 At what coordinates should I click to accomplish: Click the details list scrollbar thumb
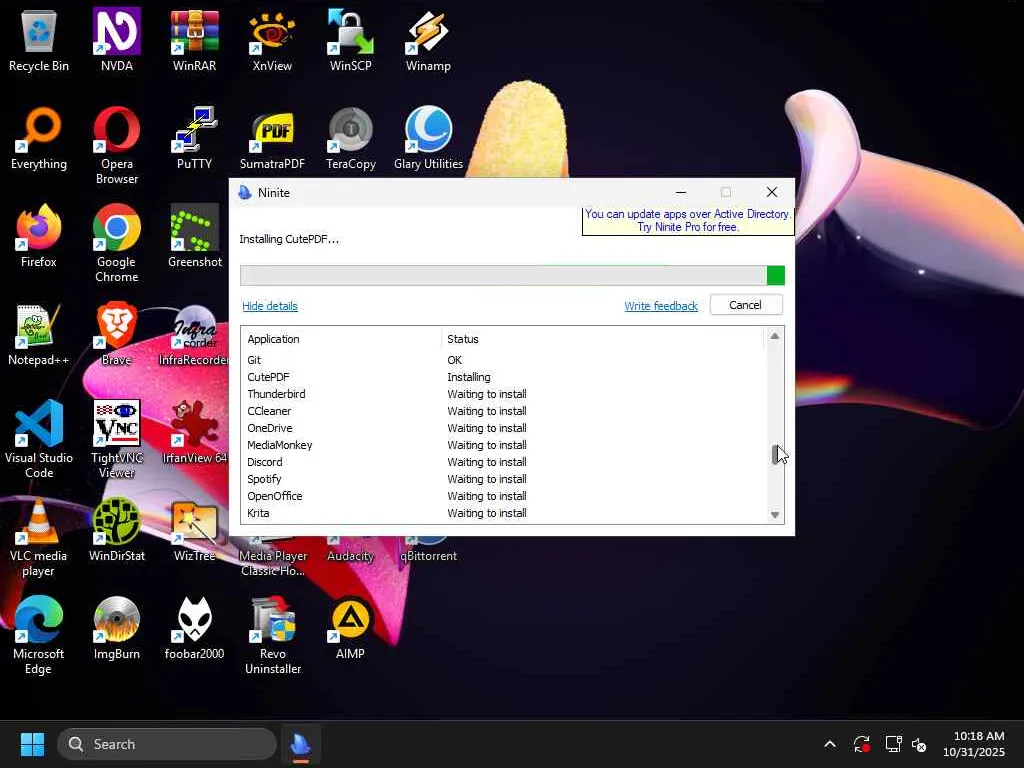click(x=775, y=455)
